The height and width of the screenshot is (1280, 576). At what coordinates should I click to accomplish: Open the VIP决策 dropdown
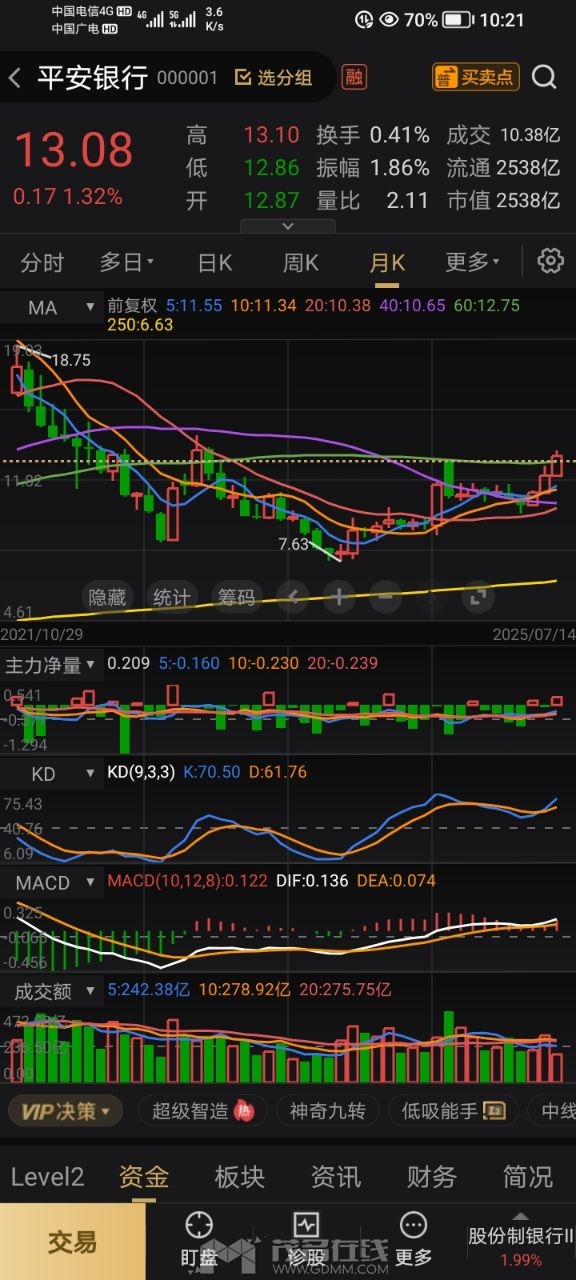tap(67, 1110)
